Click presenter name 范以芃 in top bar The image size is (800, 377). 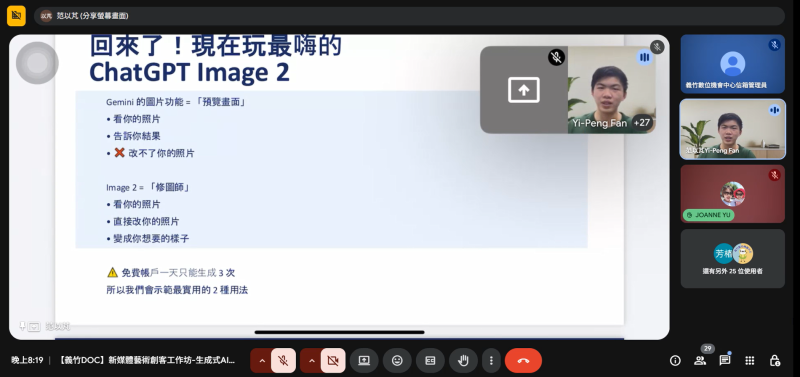(92, 16)
